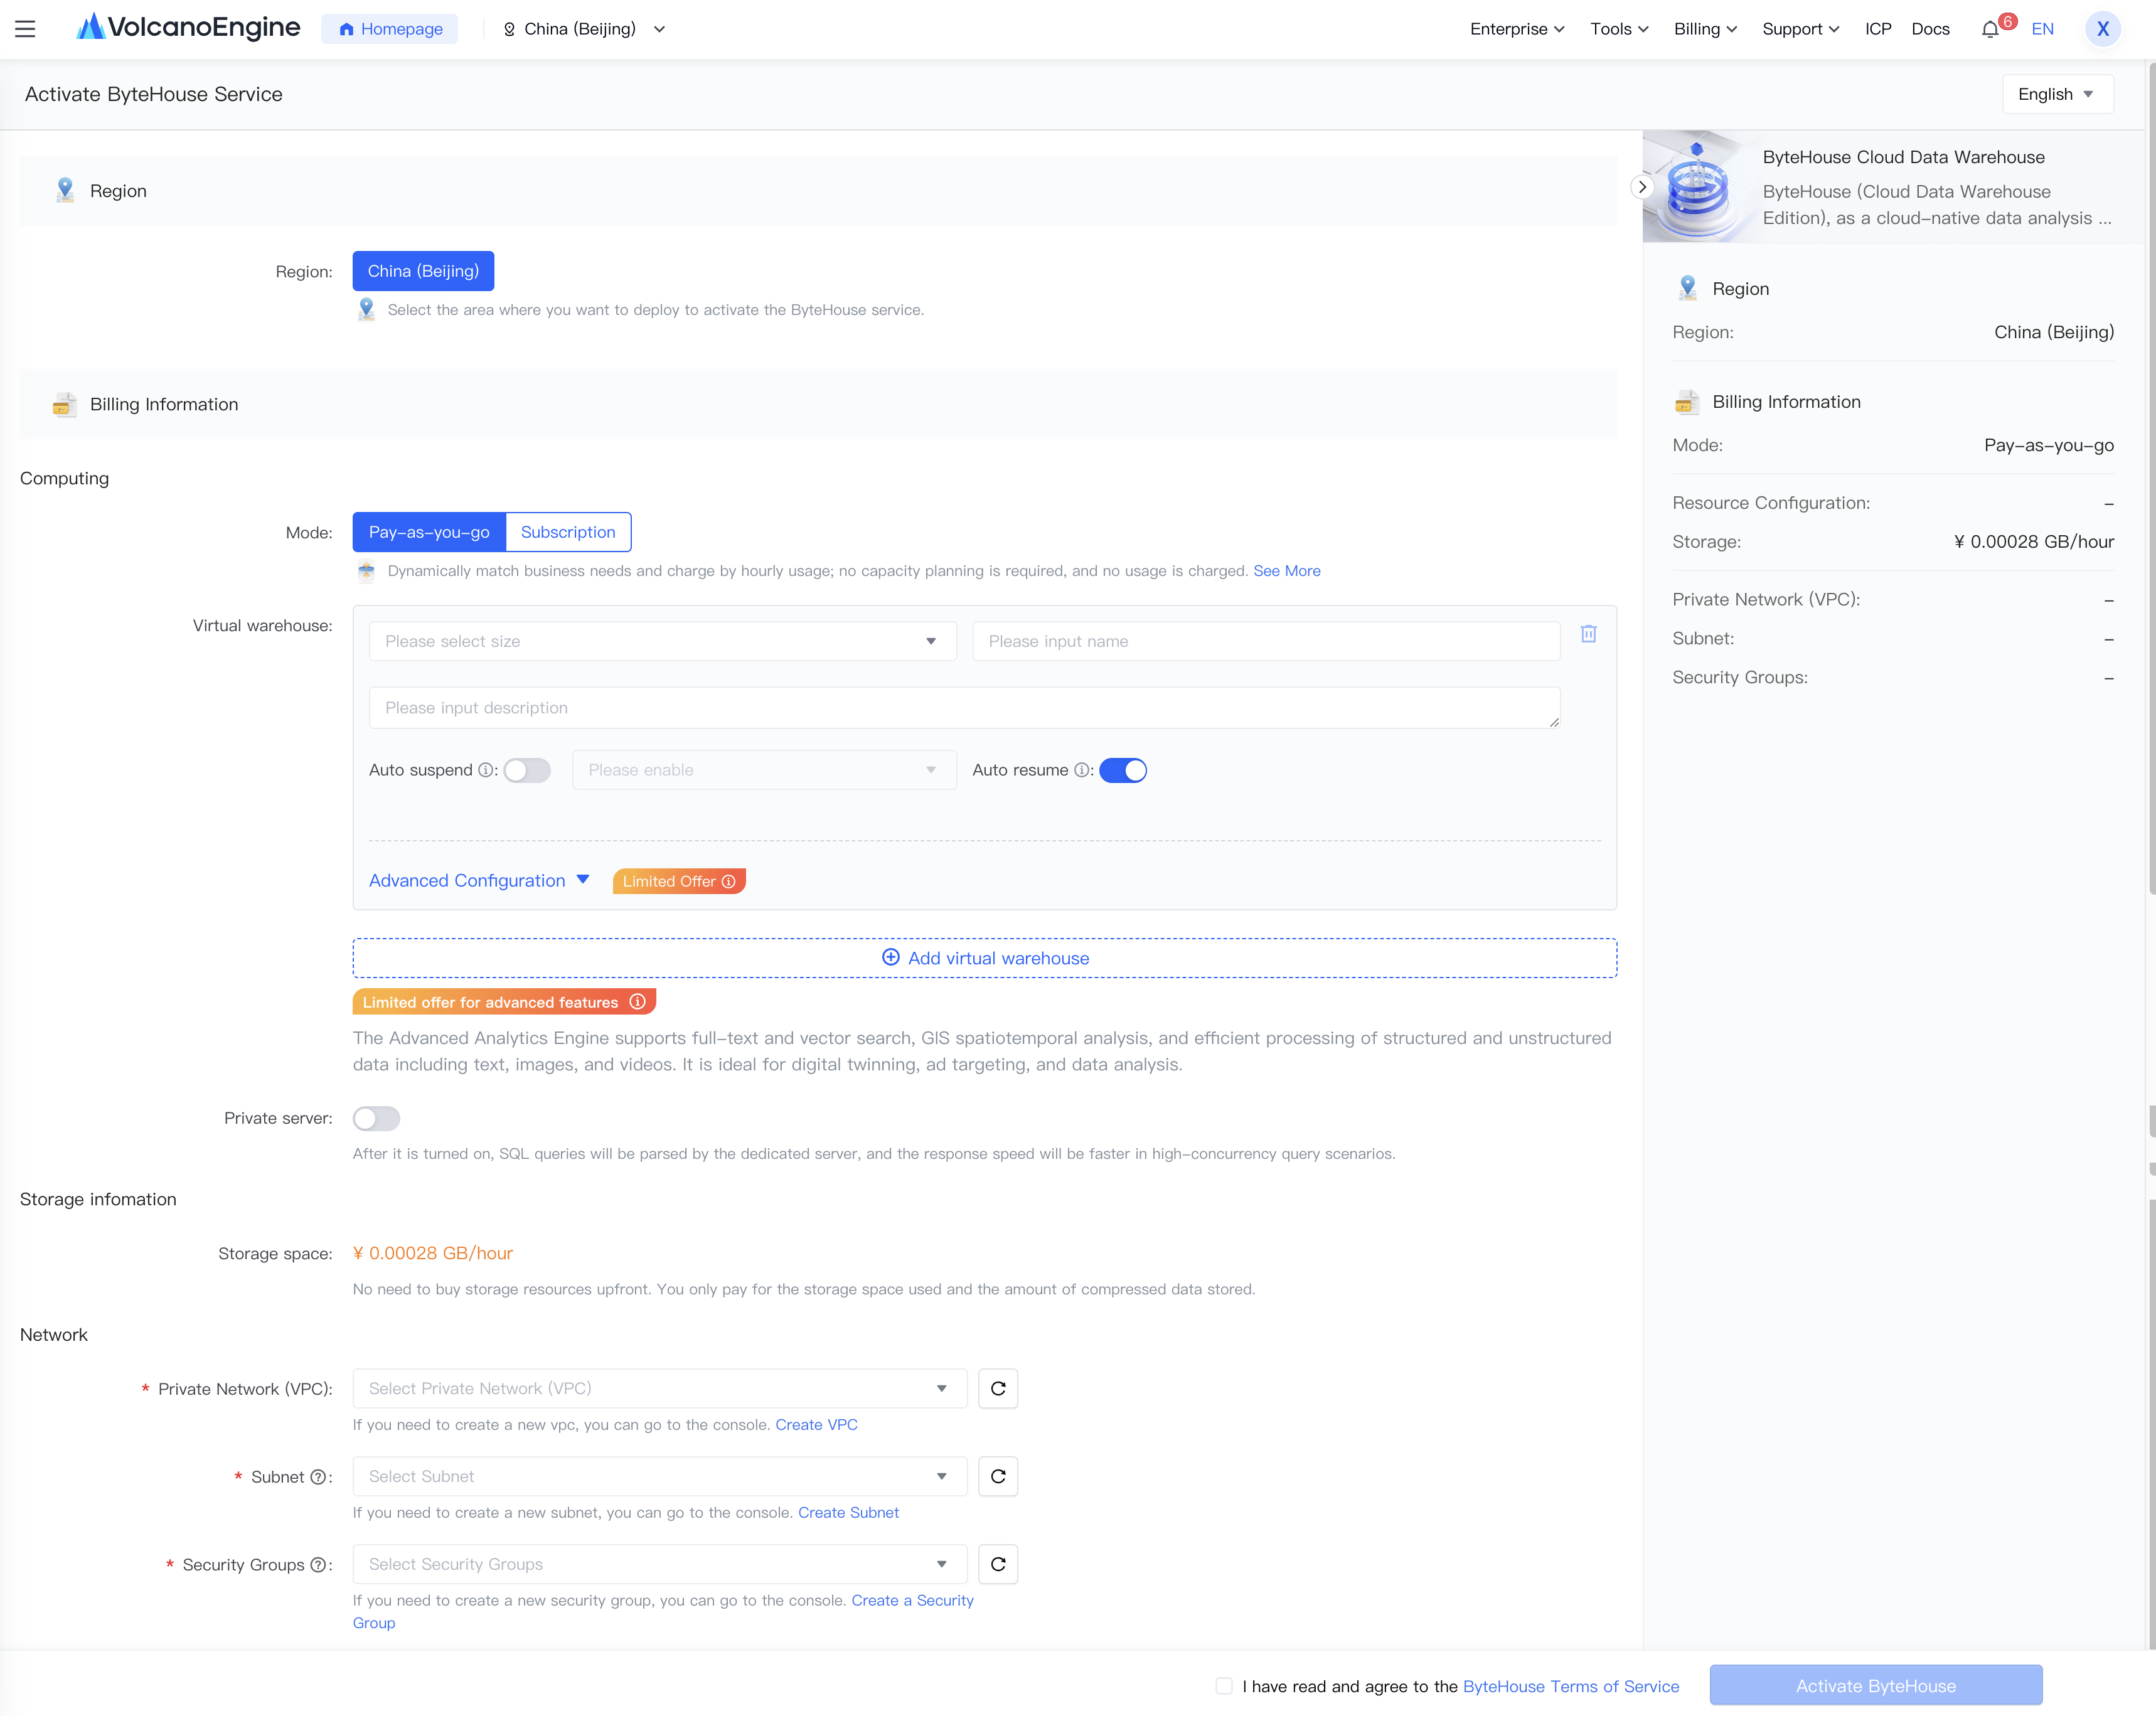Click the Subnet help icon

point(318,1477)
